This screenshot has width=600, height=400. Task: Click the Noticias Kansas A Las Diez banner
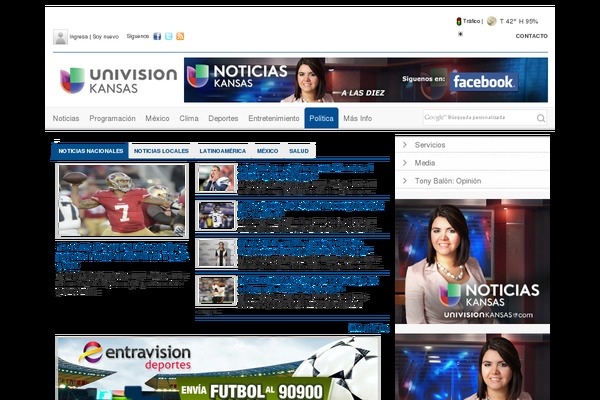pos(366,80)
